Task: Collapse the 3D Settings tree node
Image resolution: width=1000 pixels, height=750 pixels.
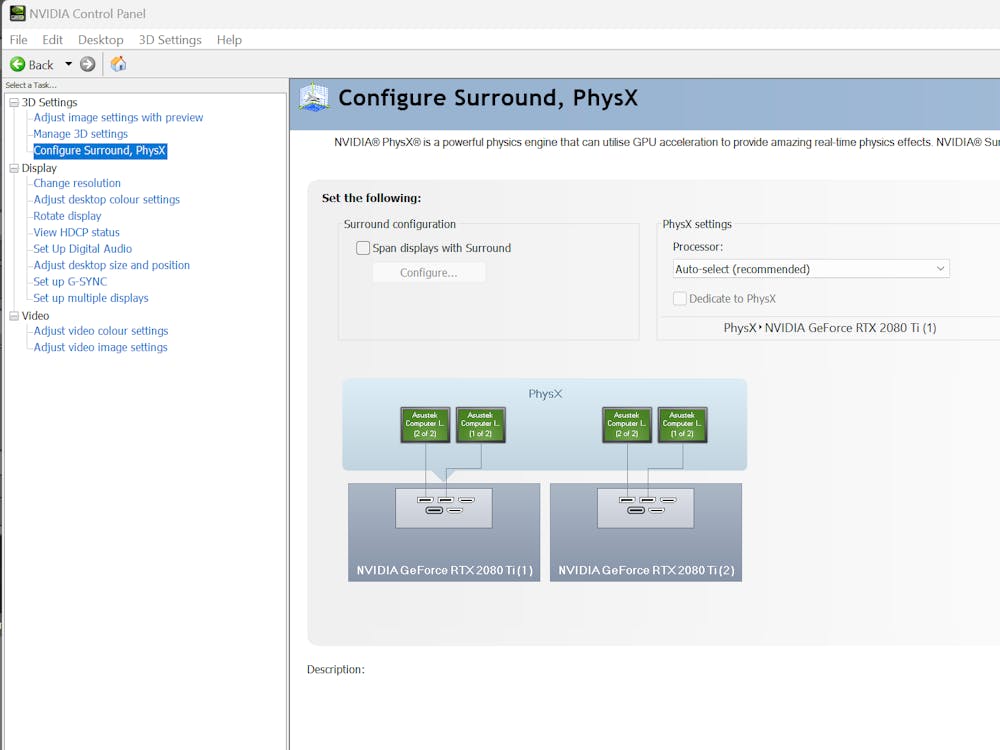Action: point(14,102)
